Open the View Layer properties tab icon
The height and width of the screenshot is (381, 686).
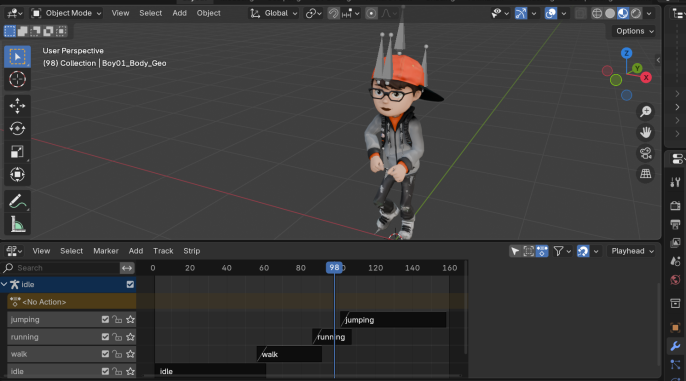(675, 243)
